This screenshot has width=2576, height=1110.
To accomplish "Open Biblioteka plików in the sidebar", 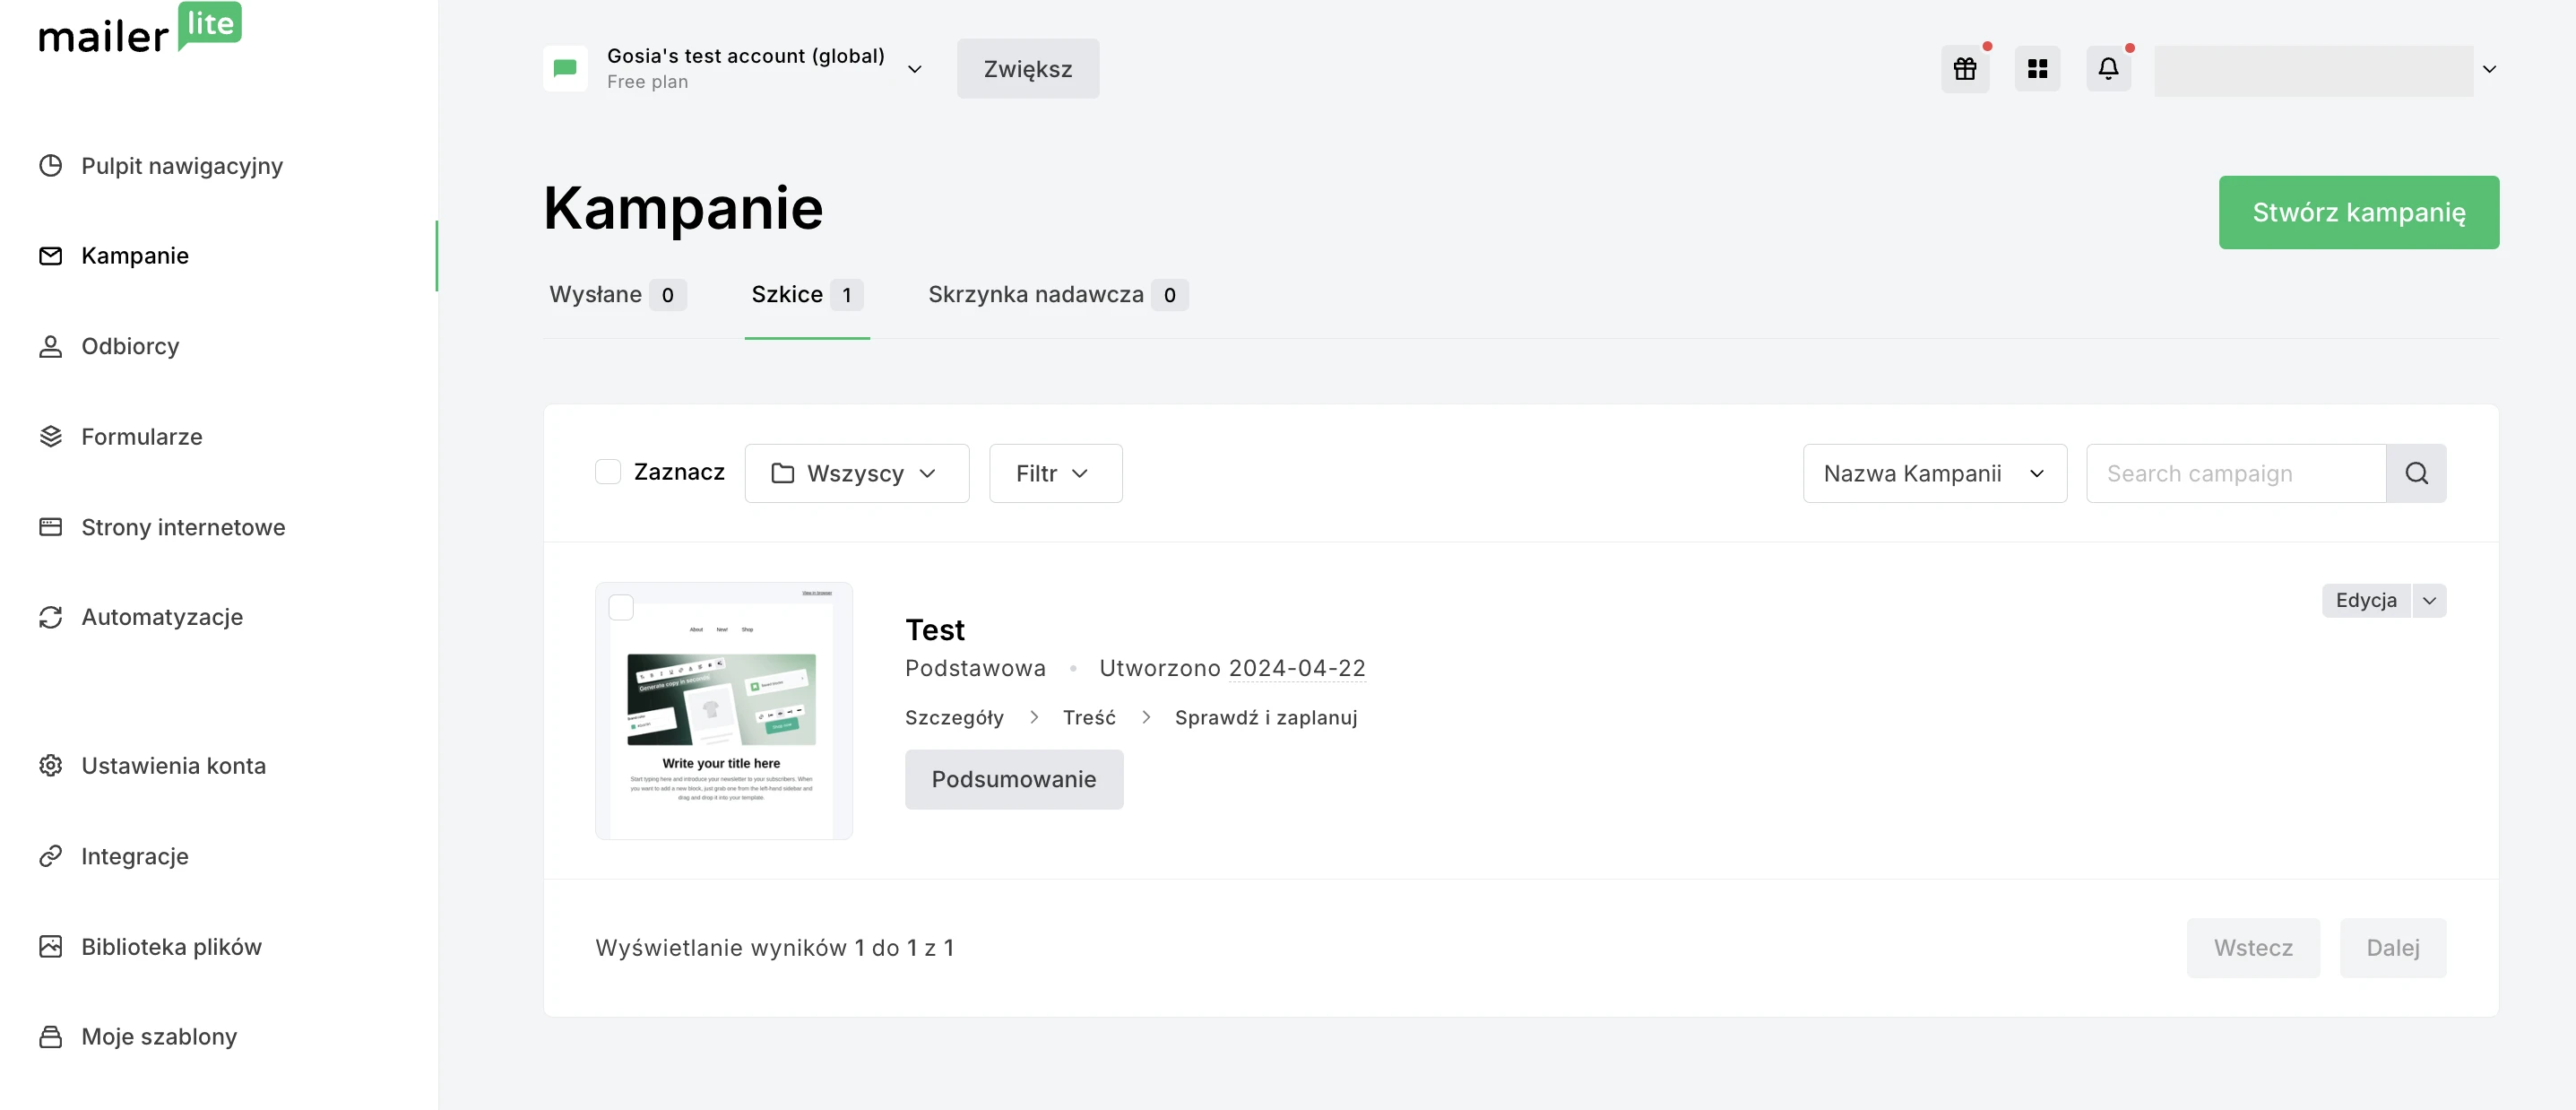I will (x=171, y=946).
